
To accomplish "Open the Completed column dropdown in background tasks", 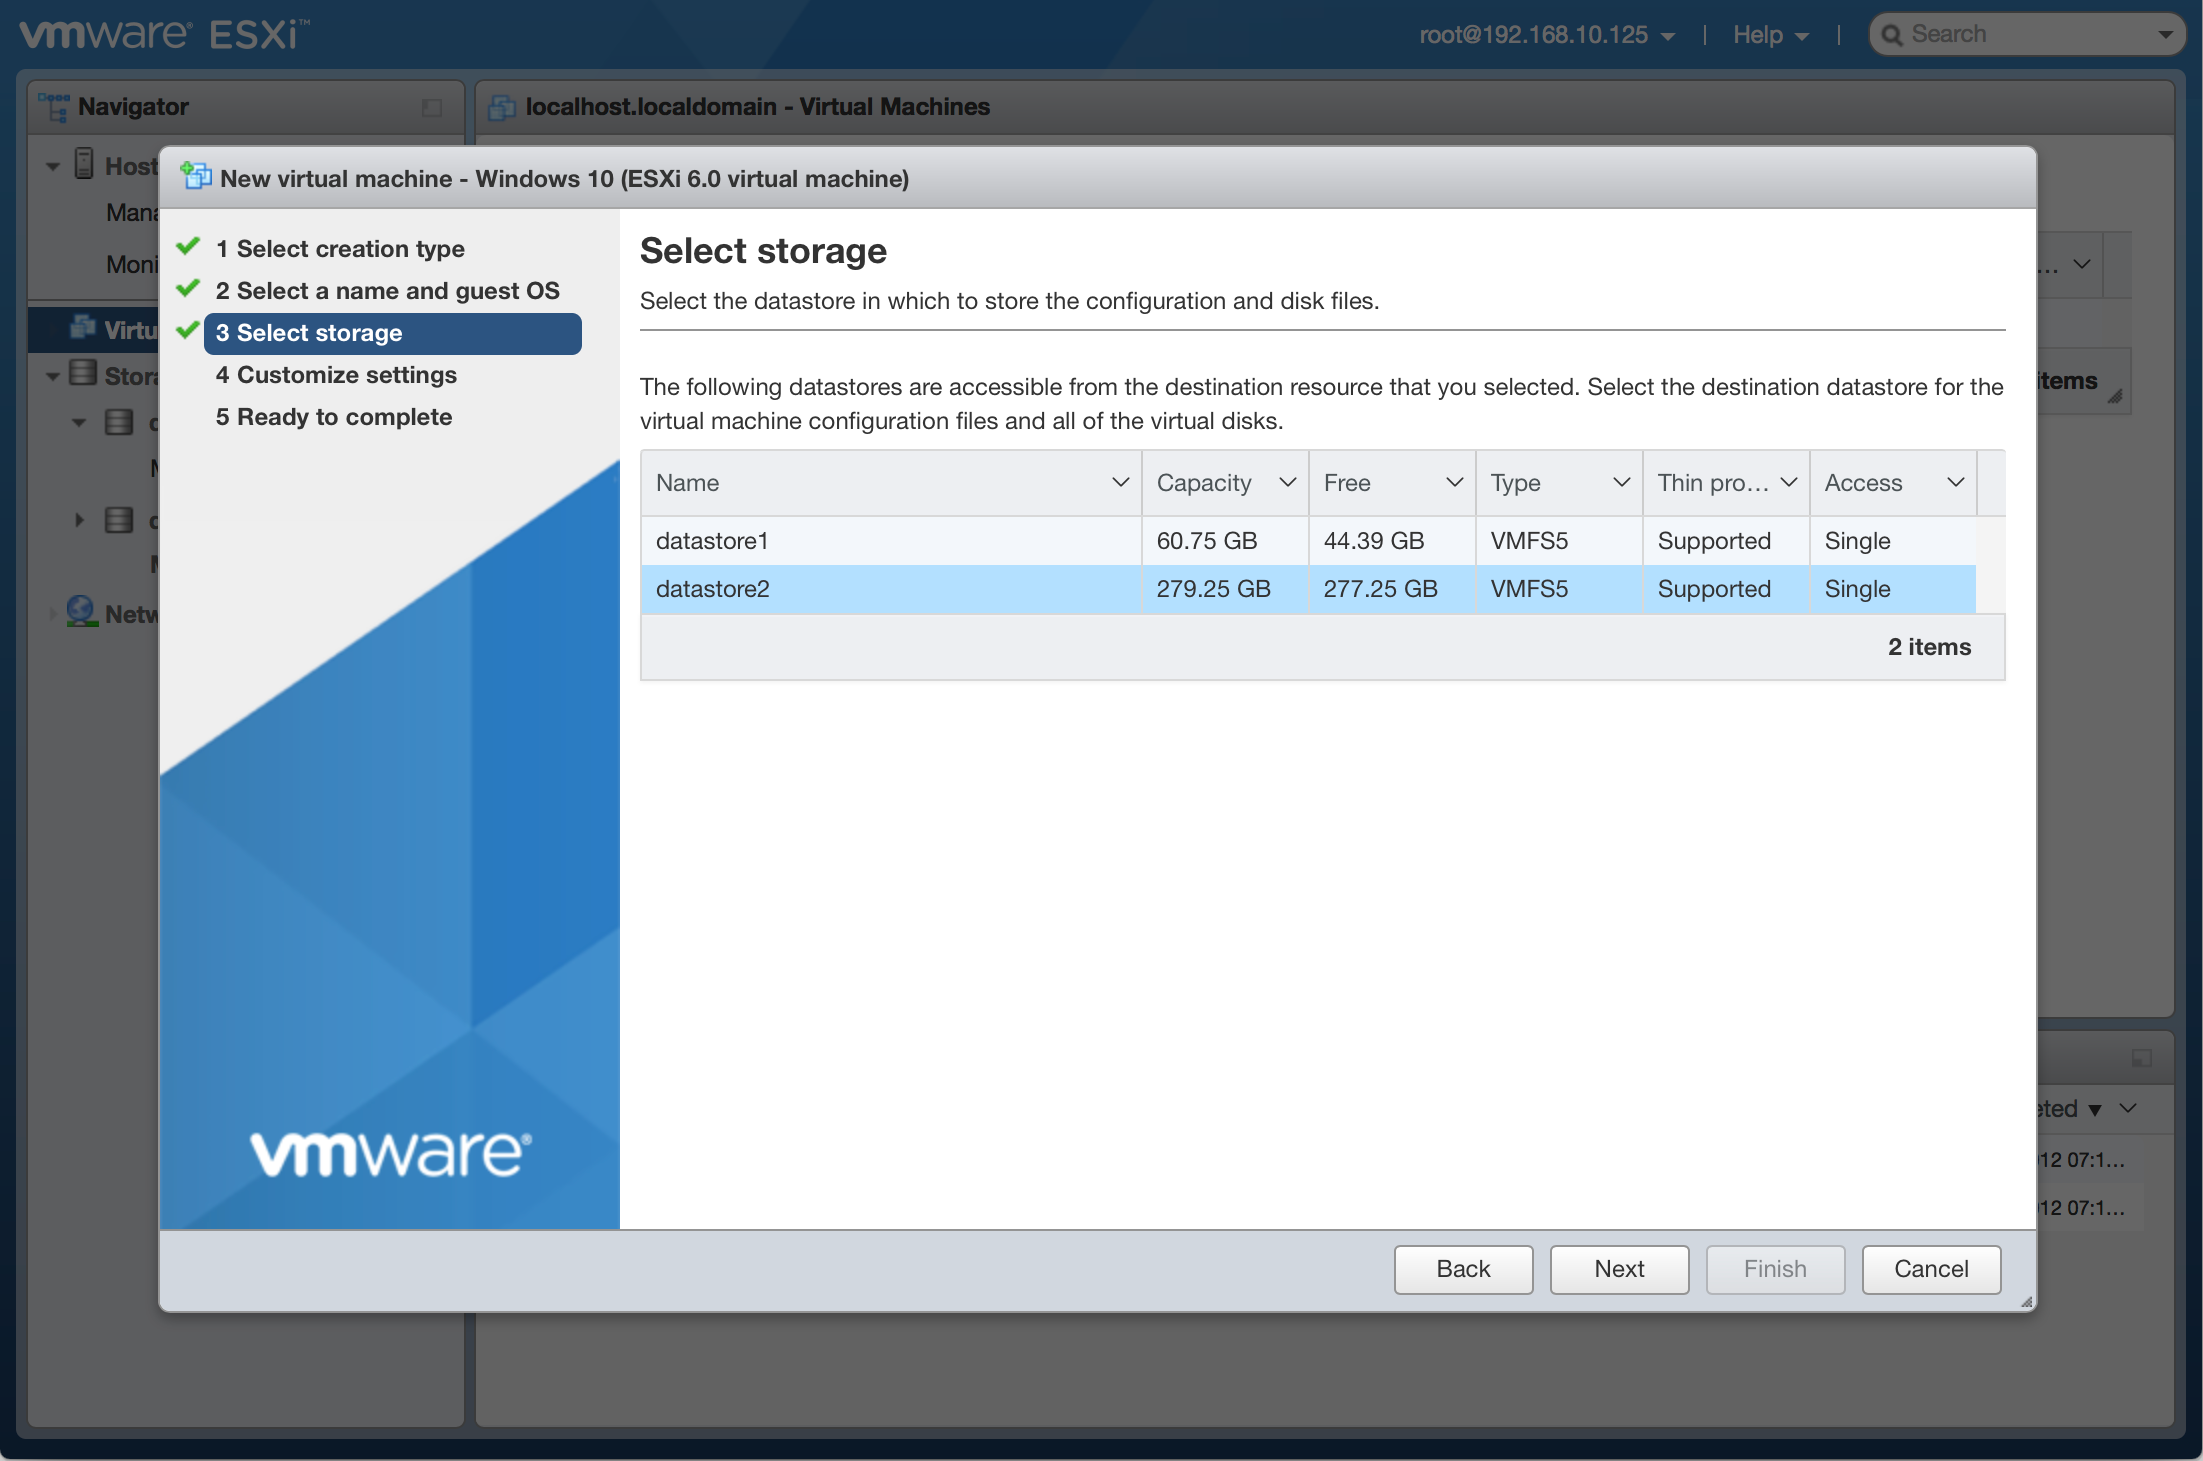I will [x=2128, y=1108].
